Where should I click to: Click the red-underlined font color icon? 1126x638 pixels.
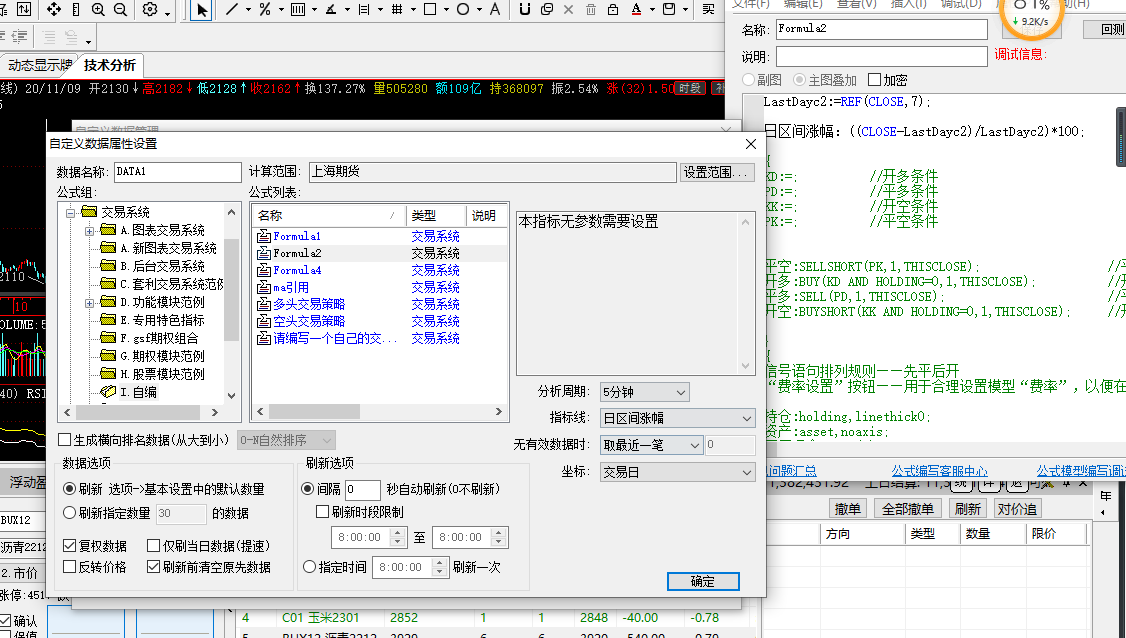tap(636, 9)
